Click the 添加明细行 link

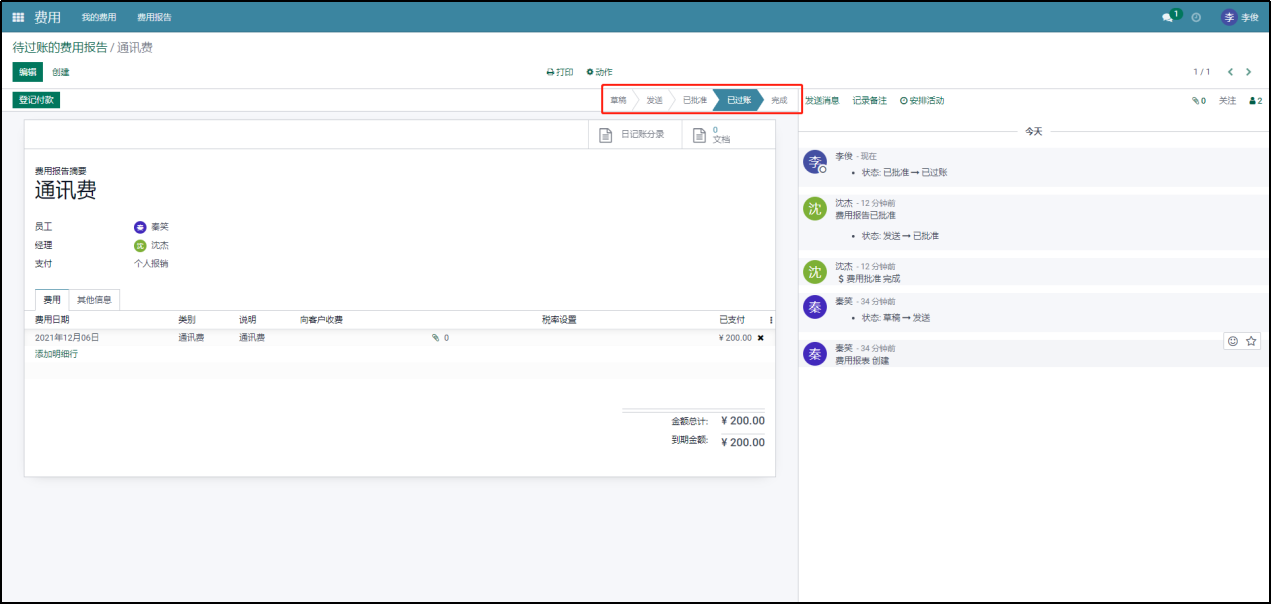[x=56, y=354]
